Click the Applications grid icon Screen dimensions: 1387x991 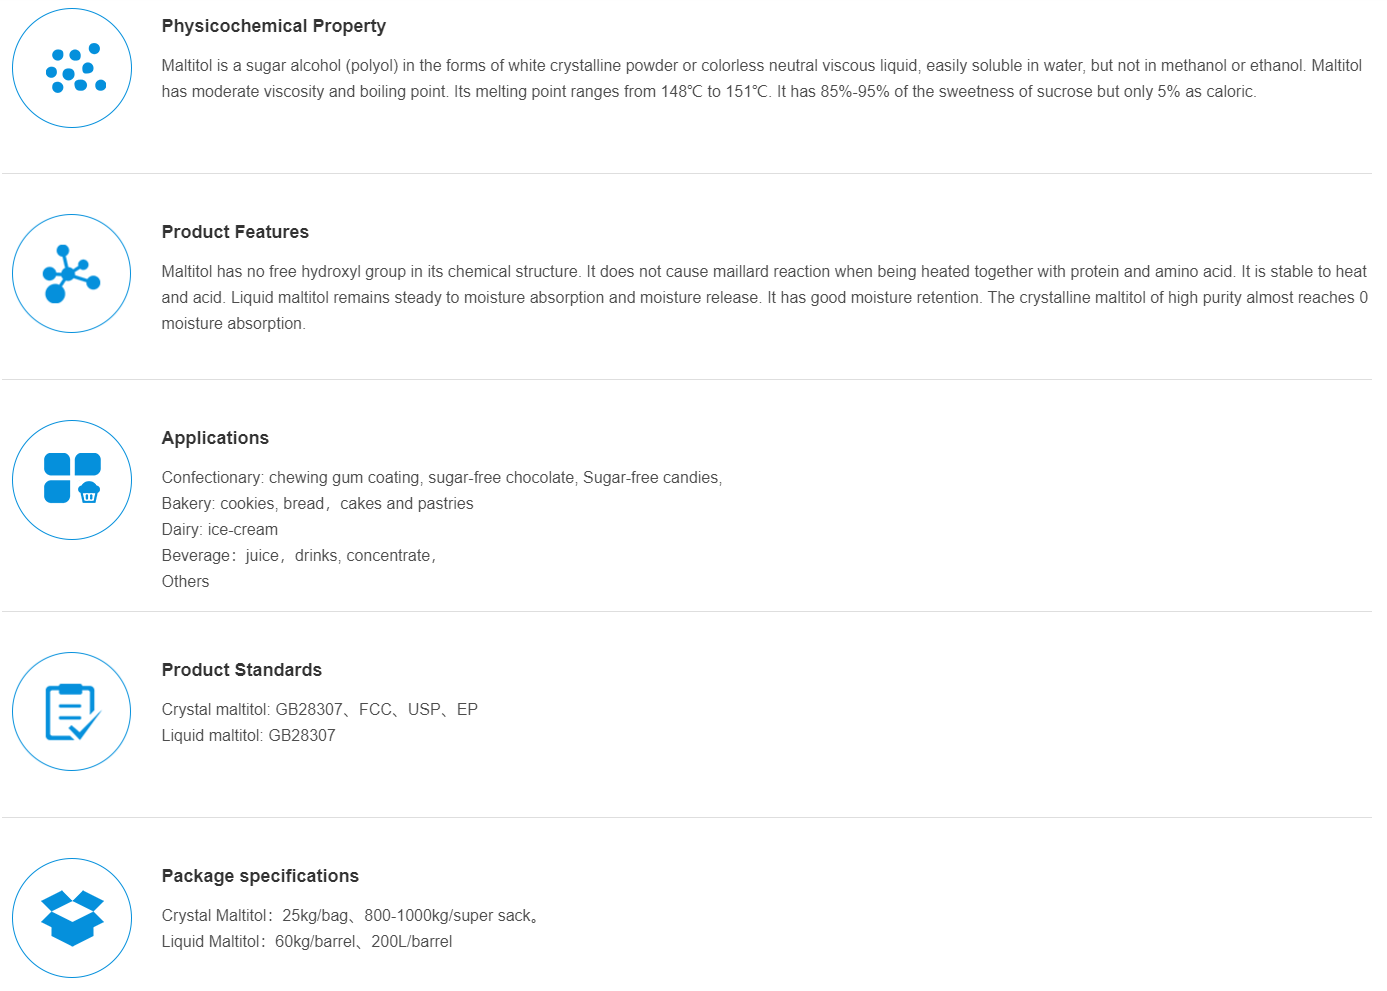coord(72,480)
